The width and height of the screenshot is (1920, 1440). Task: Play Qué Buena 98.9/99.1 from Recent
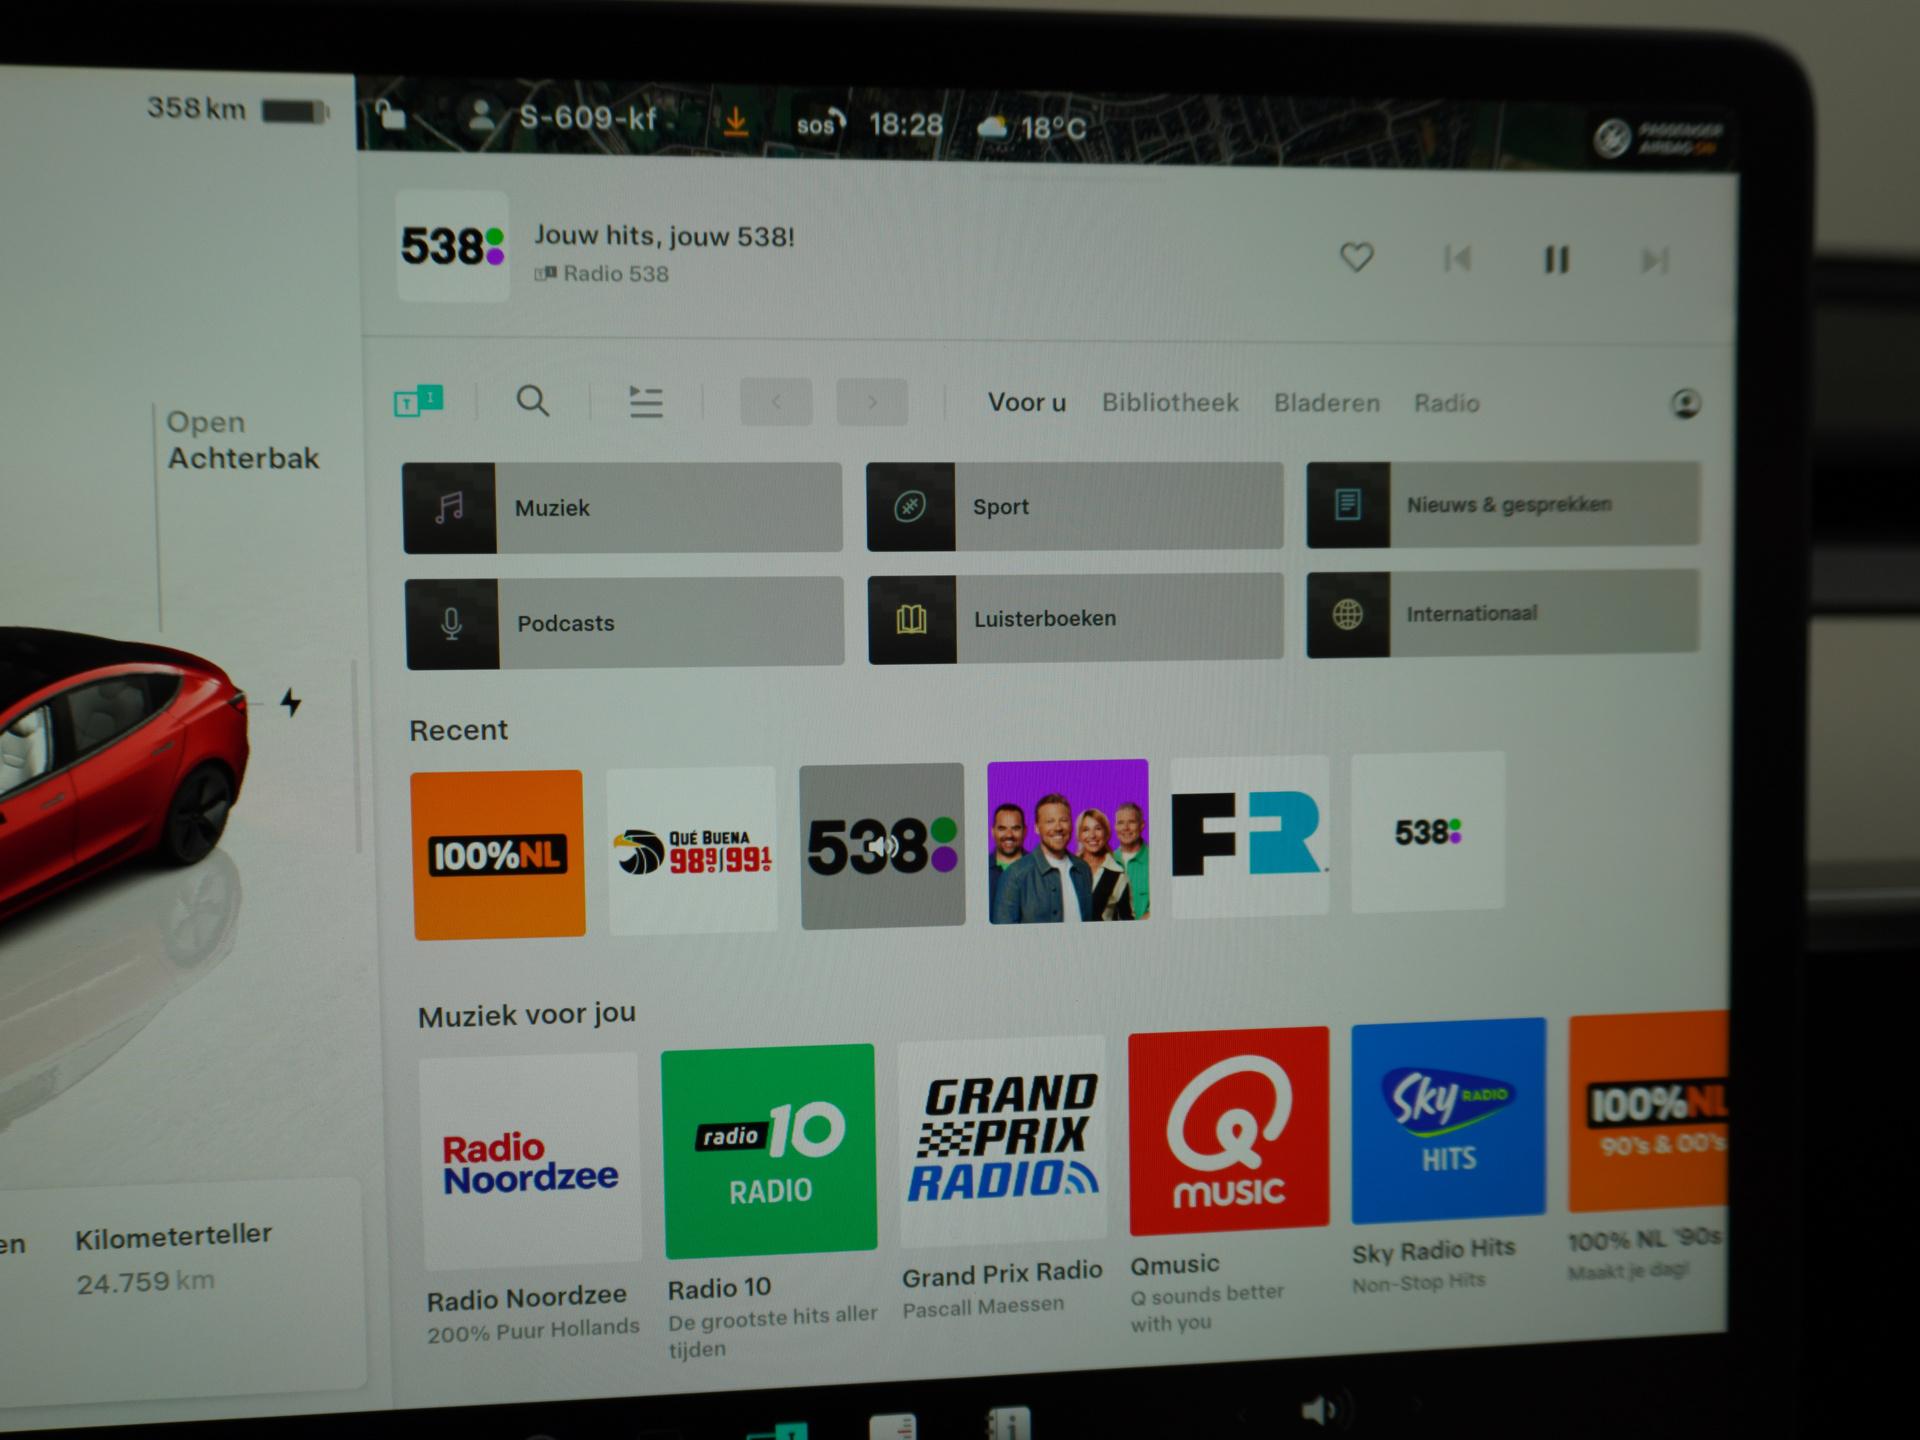tap(692, 851)
